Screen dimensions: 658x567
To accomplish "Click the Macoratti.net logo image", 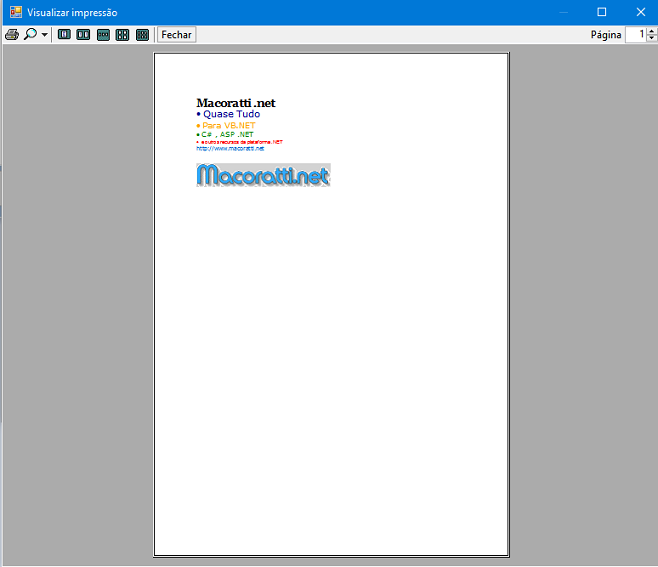I will click(x=263, y=175).
